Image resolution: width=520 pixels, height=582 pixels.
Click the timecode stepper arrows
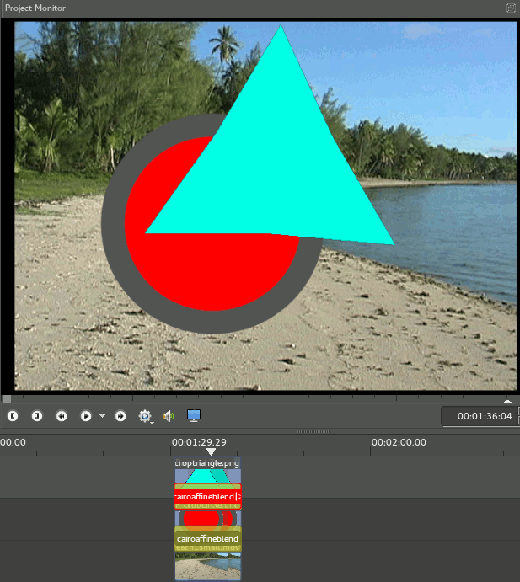pos(519,416)
